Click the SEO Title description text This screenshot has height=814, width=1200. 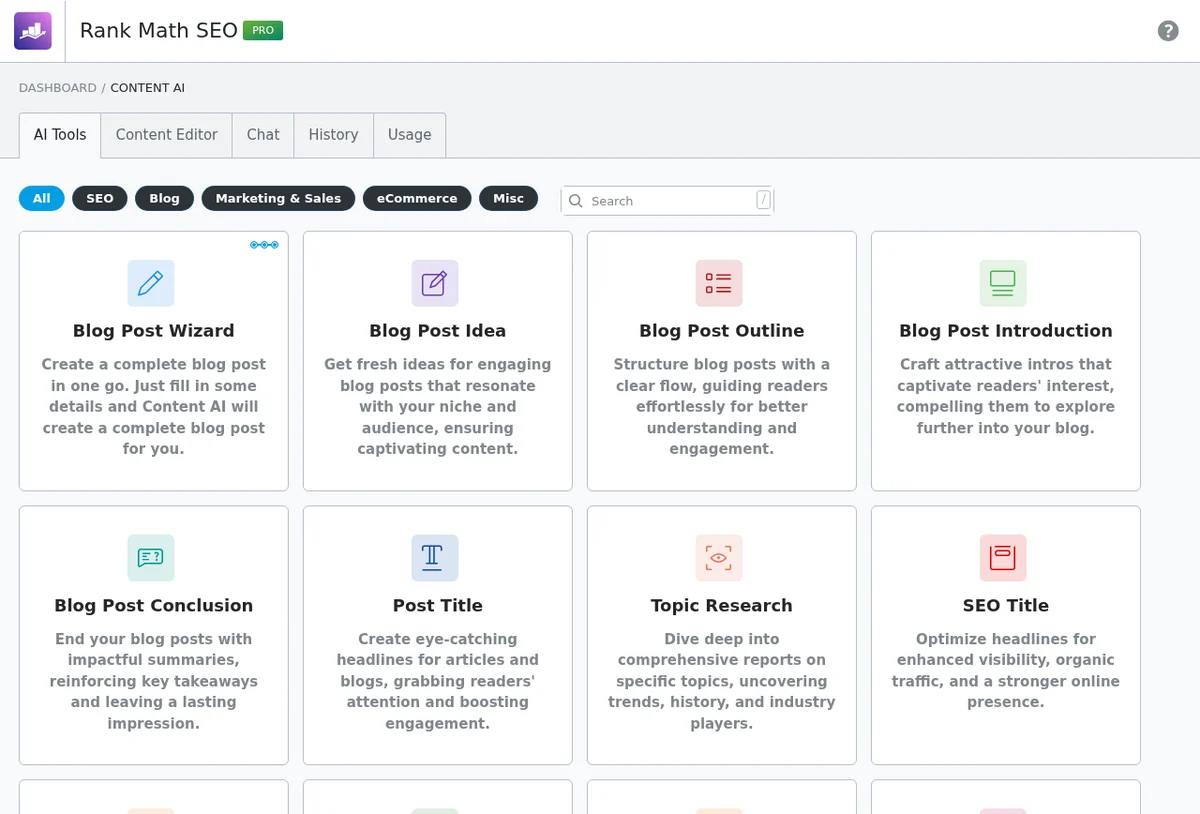point(1006,671)
